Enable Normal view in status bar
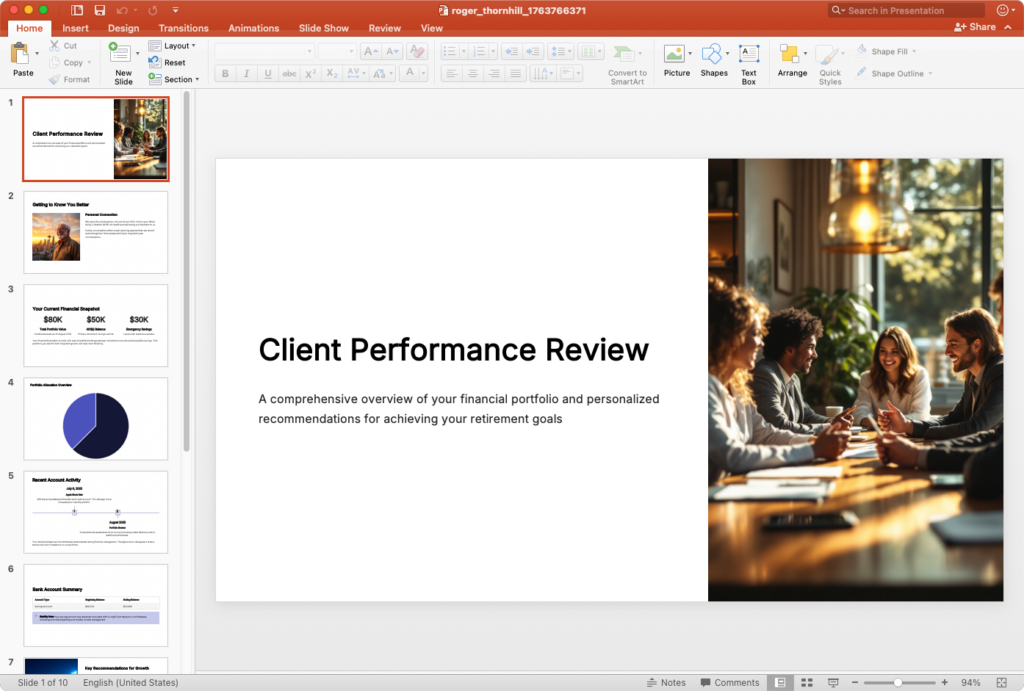 tap(780, 682)
